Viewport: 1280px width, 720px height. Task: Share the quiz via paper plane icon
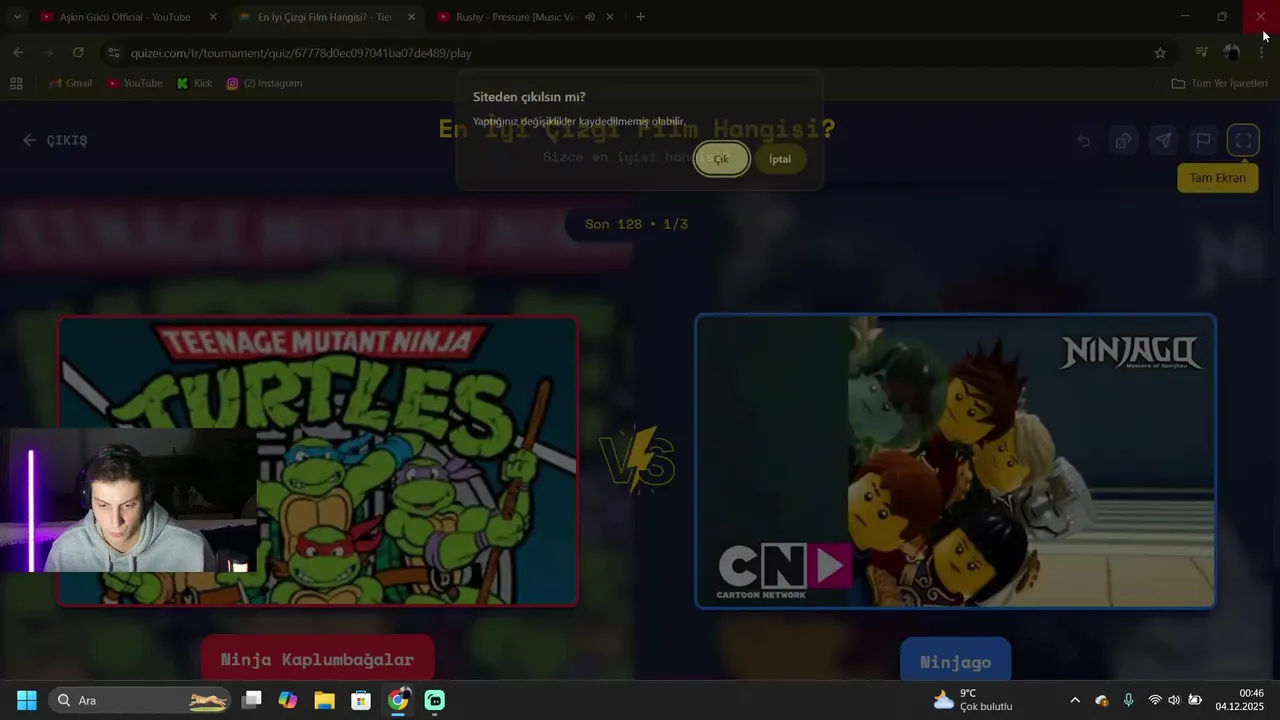pos(1163,141)
